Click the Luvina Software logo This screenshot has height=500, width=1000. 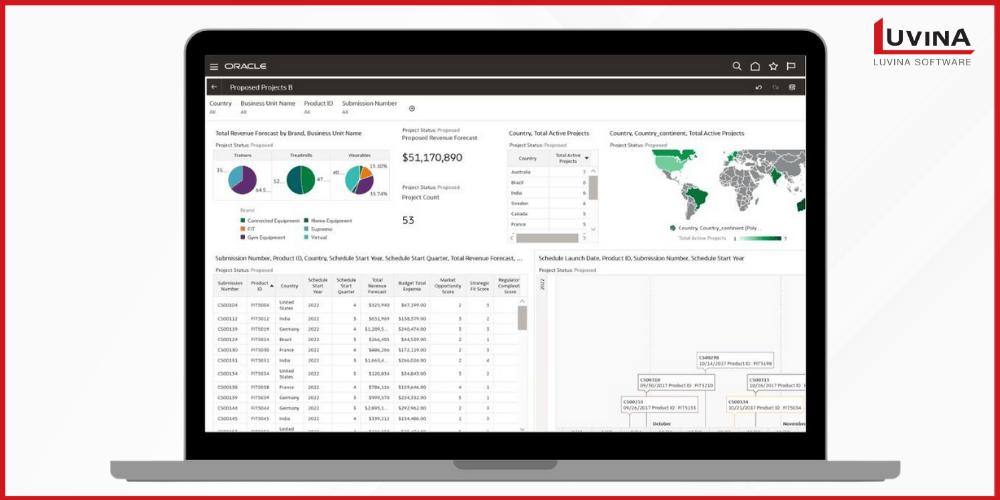tap(922, 41)
